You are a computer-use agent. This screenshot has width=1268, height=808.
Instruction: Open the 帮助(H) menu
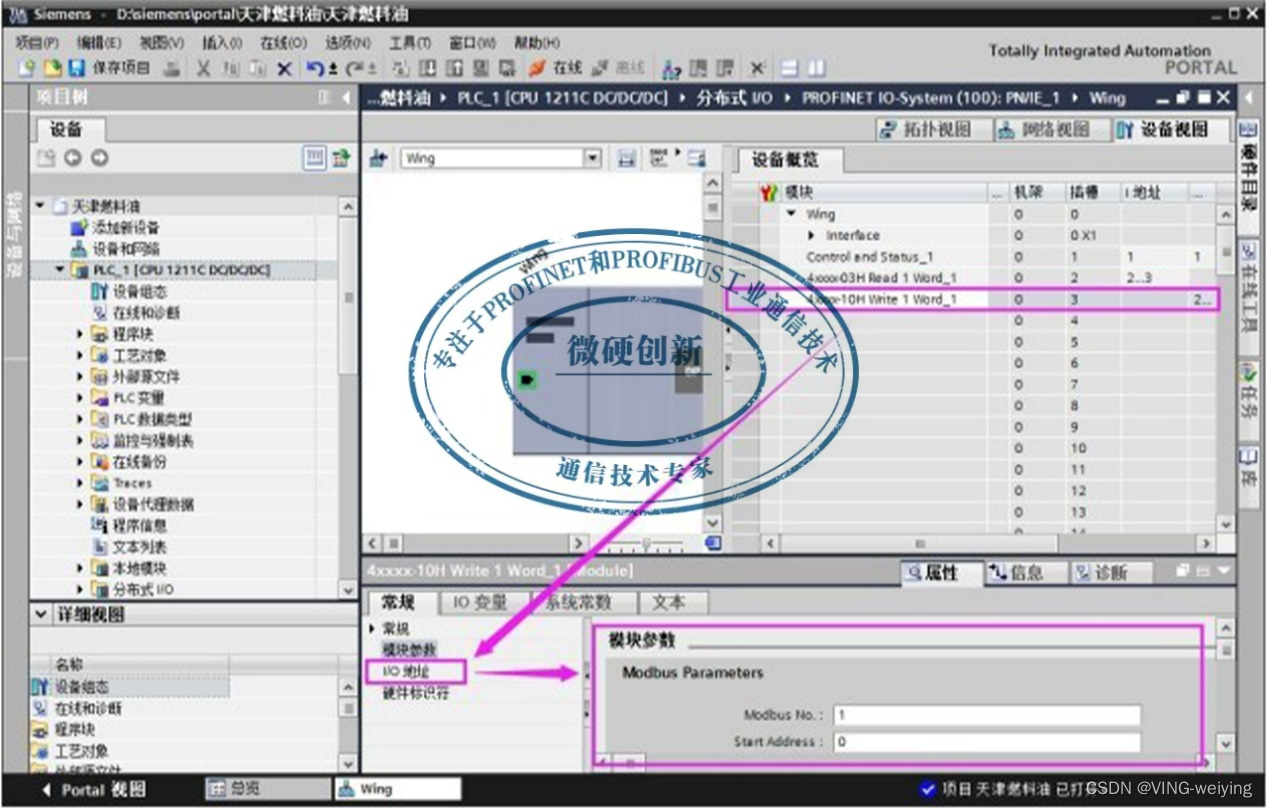pos(537,43)
